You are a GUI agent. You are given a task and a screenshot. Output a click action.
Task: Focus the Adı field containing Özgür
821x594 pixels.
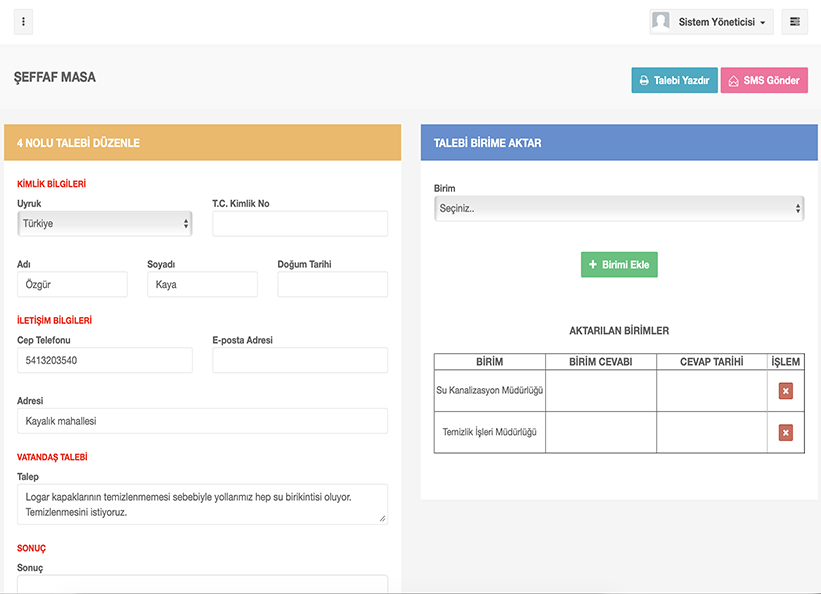tap(72, 285)
